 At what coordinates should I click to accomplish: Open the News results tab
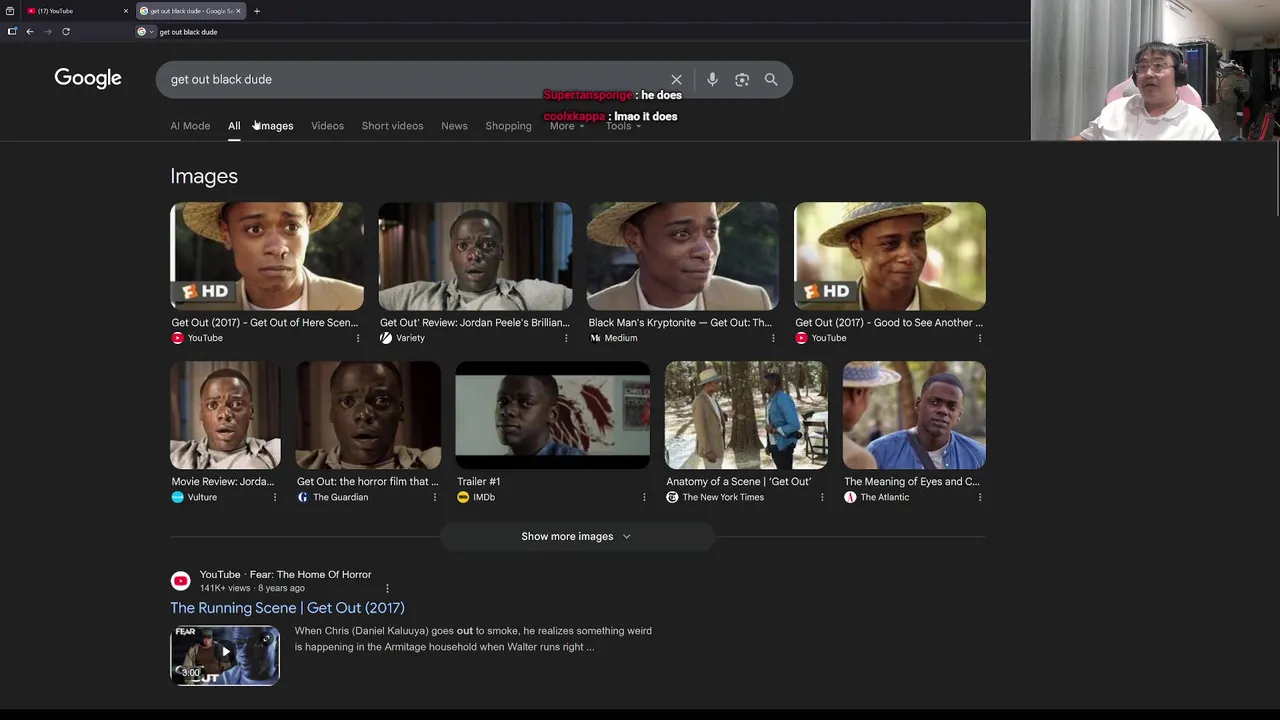coord(454,126)
